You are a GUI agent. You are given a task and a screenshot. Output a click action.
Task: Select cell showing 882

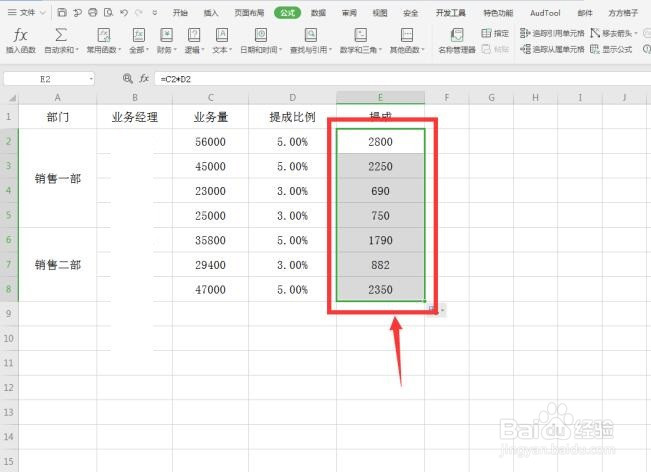pyautogui.click(x=380, y=264)
